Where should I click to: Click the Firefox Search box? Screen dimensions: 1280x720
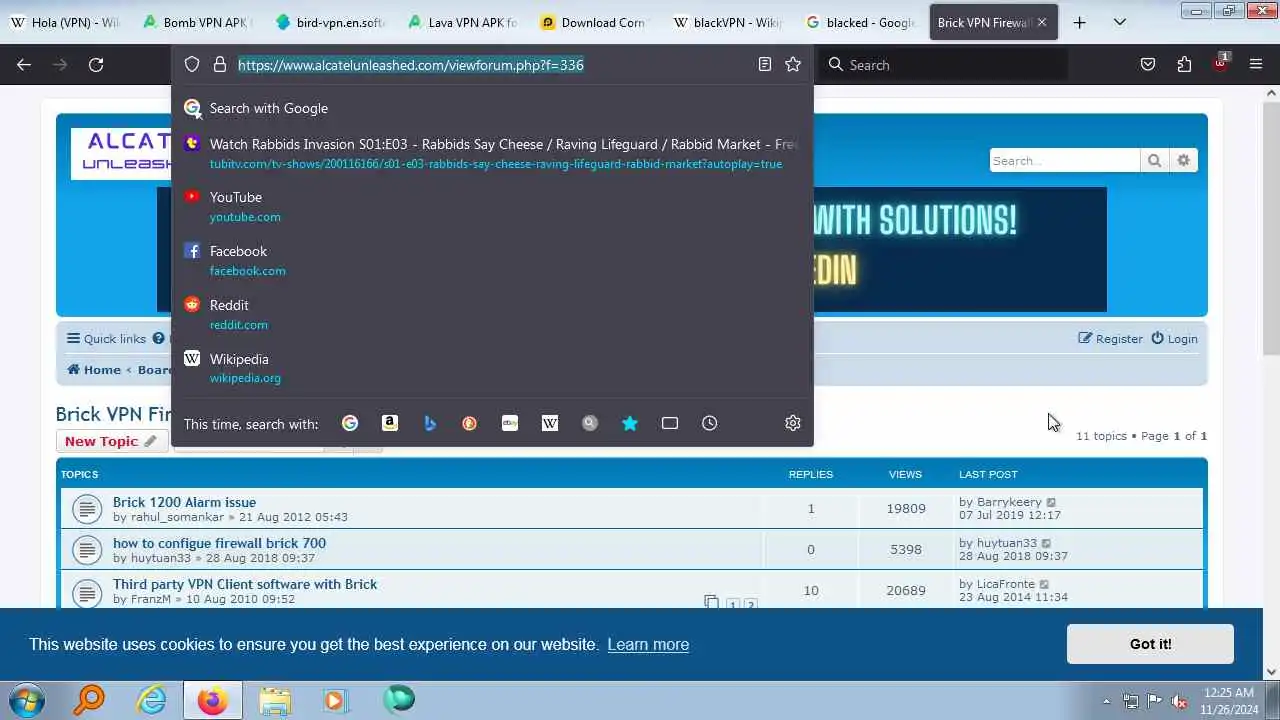click(x=945, y=65)
